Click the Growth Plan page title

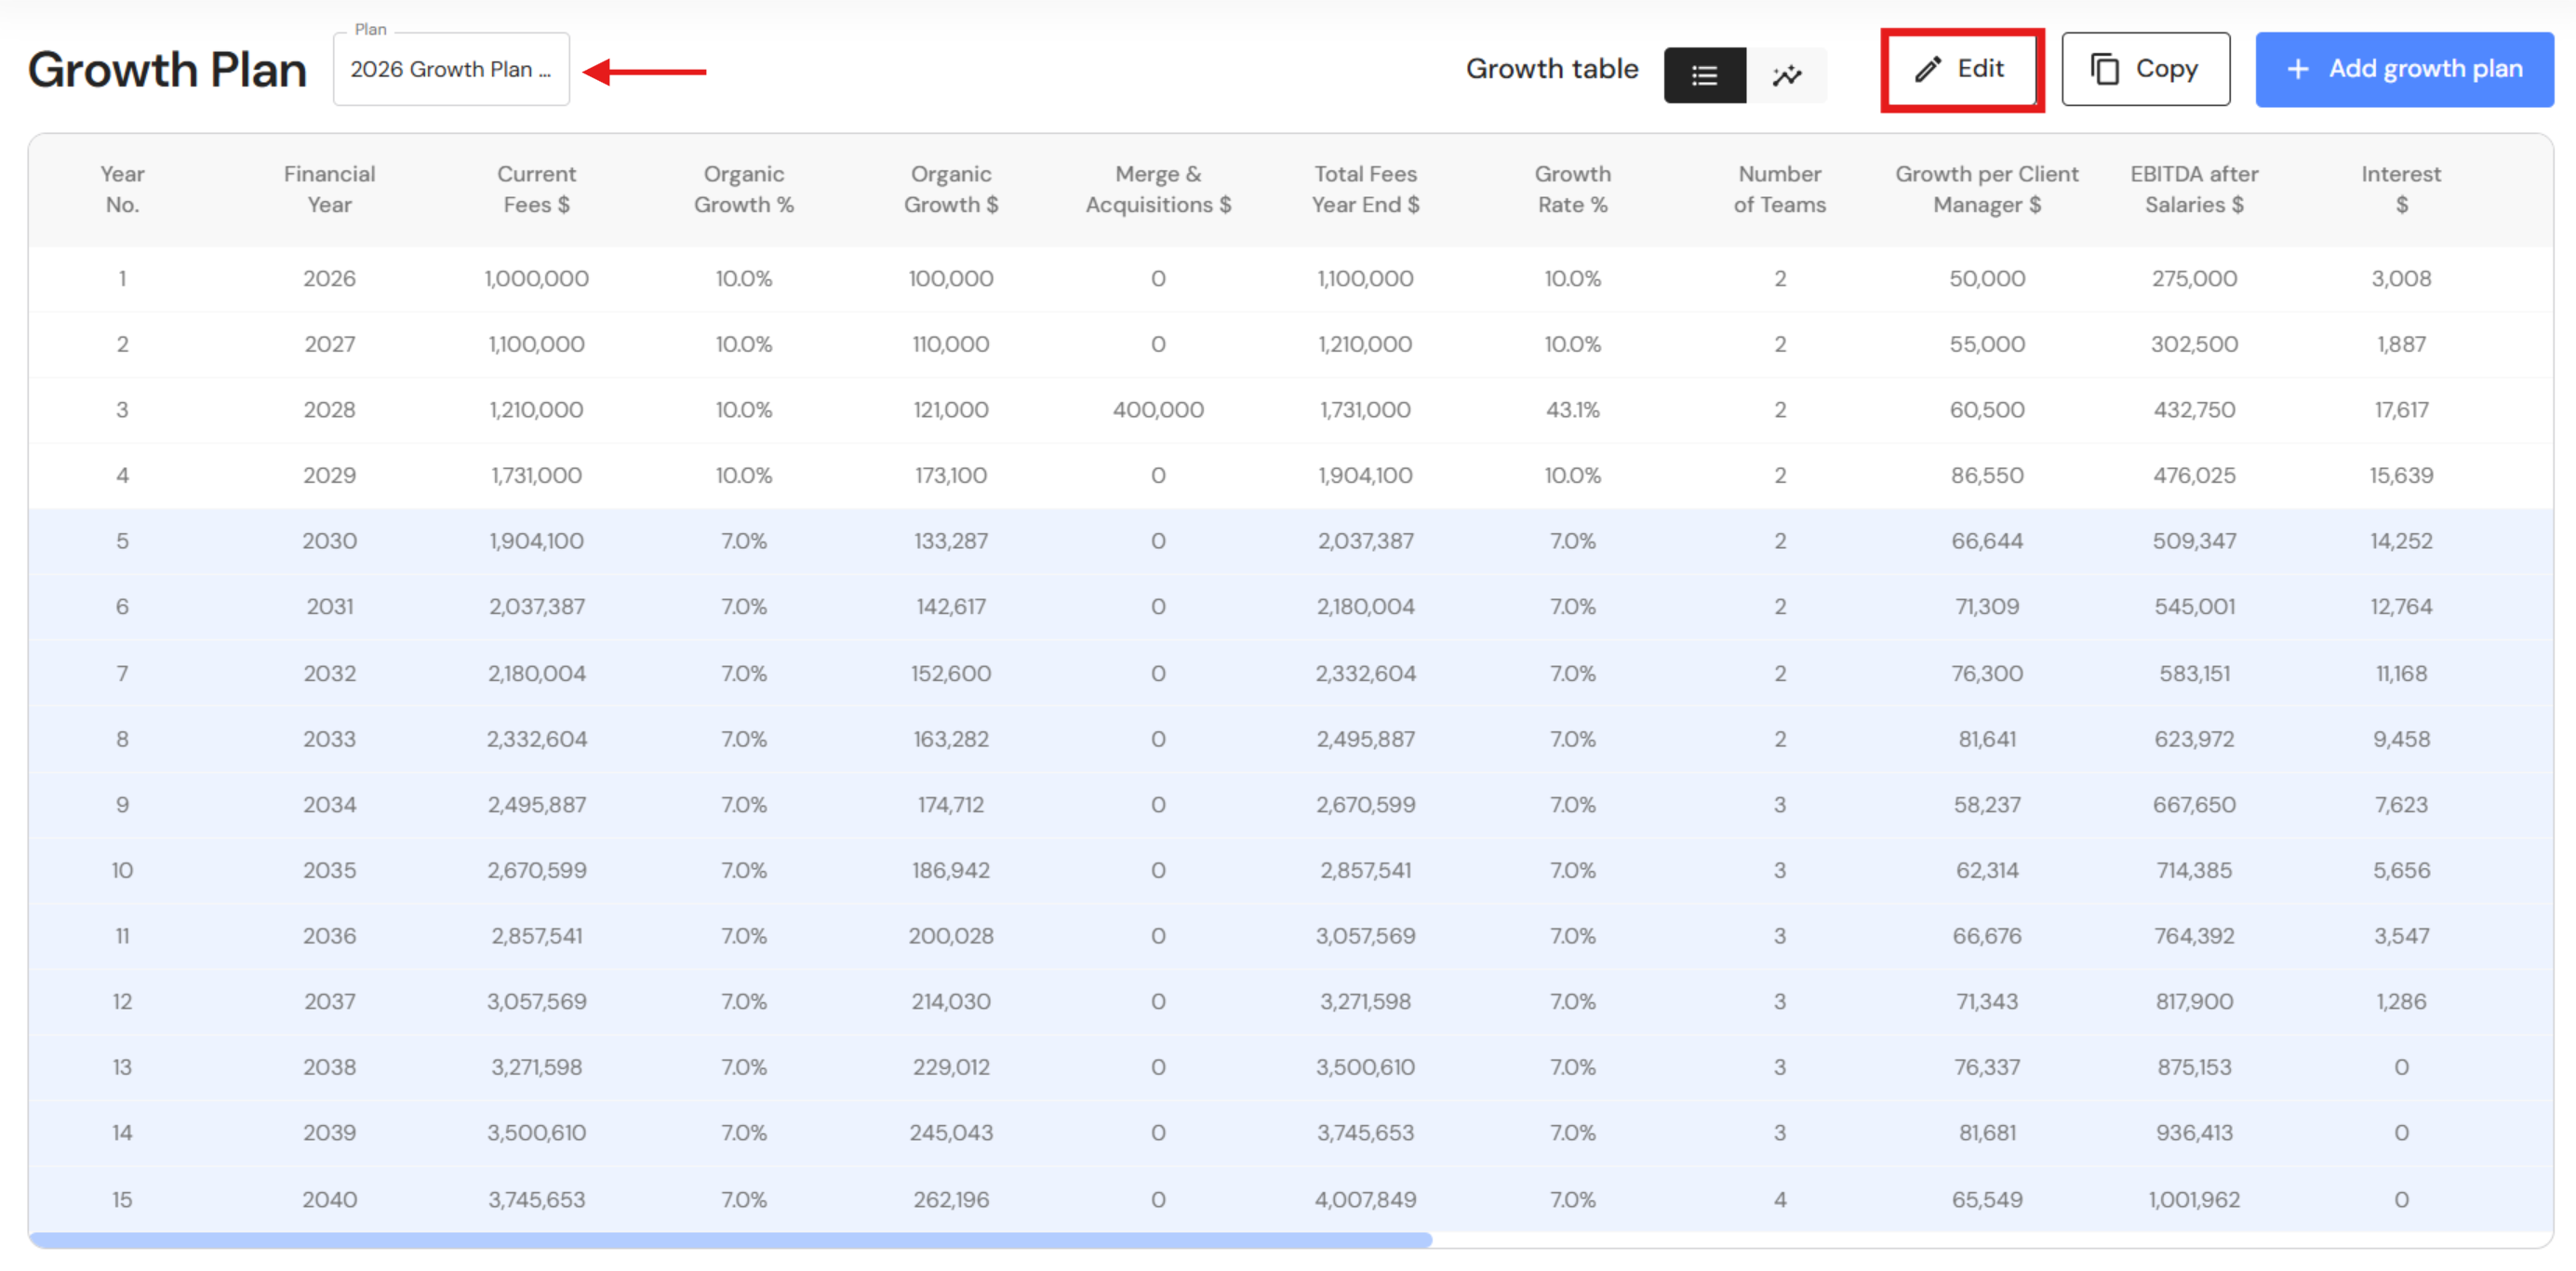point(167,70)
